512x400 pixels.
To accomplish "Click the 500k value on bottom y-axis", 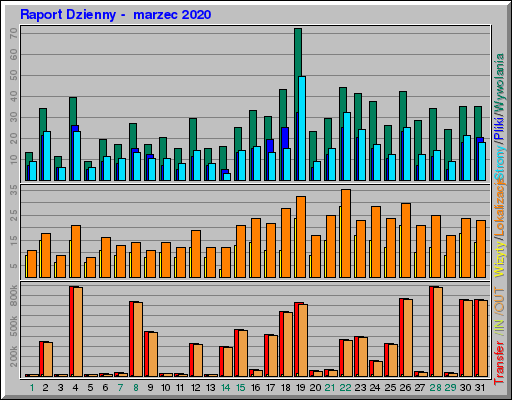I will point(14,326).
